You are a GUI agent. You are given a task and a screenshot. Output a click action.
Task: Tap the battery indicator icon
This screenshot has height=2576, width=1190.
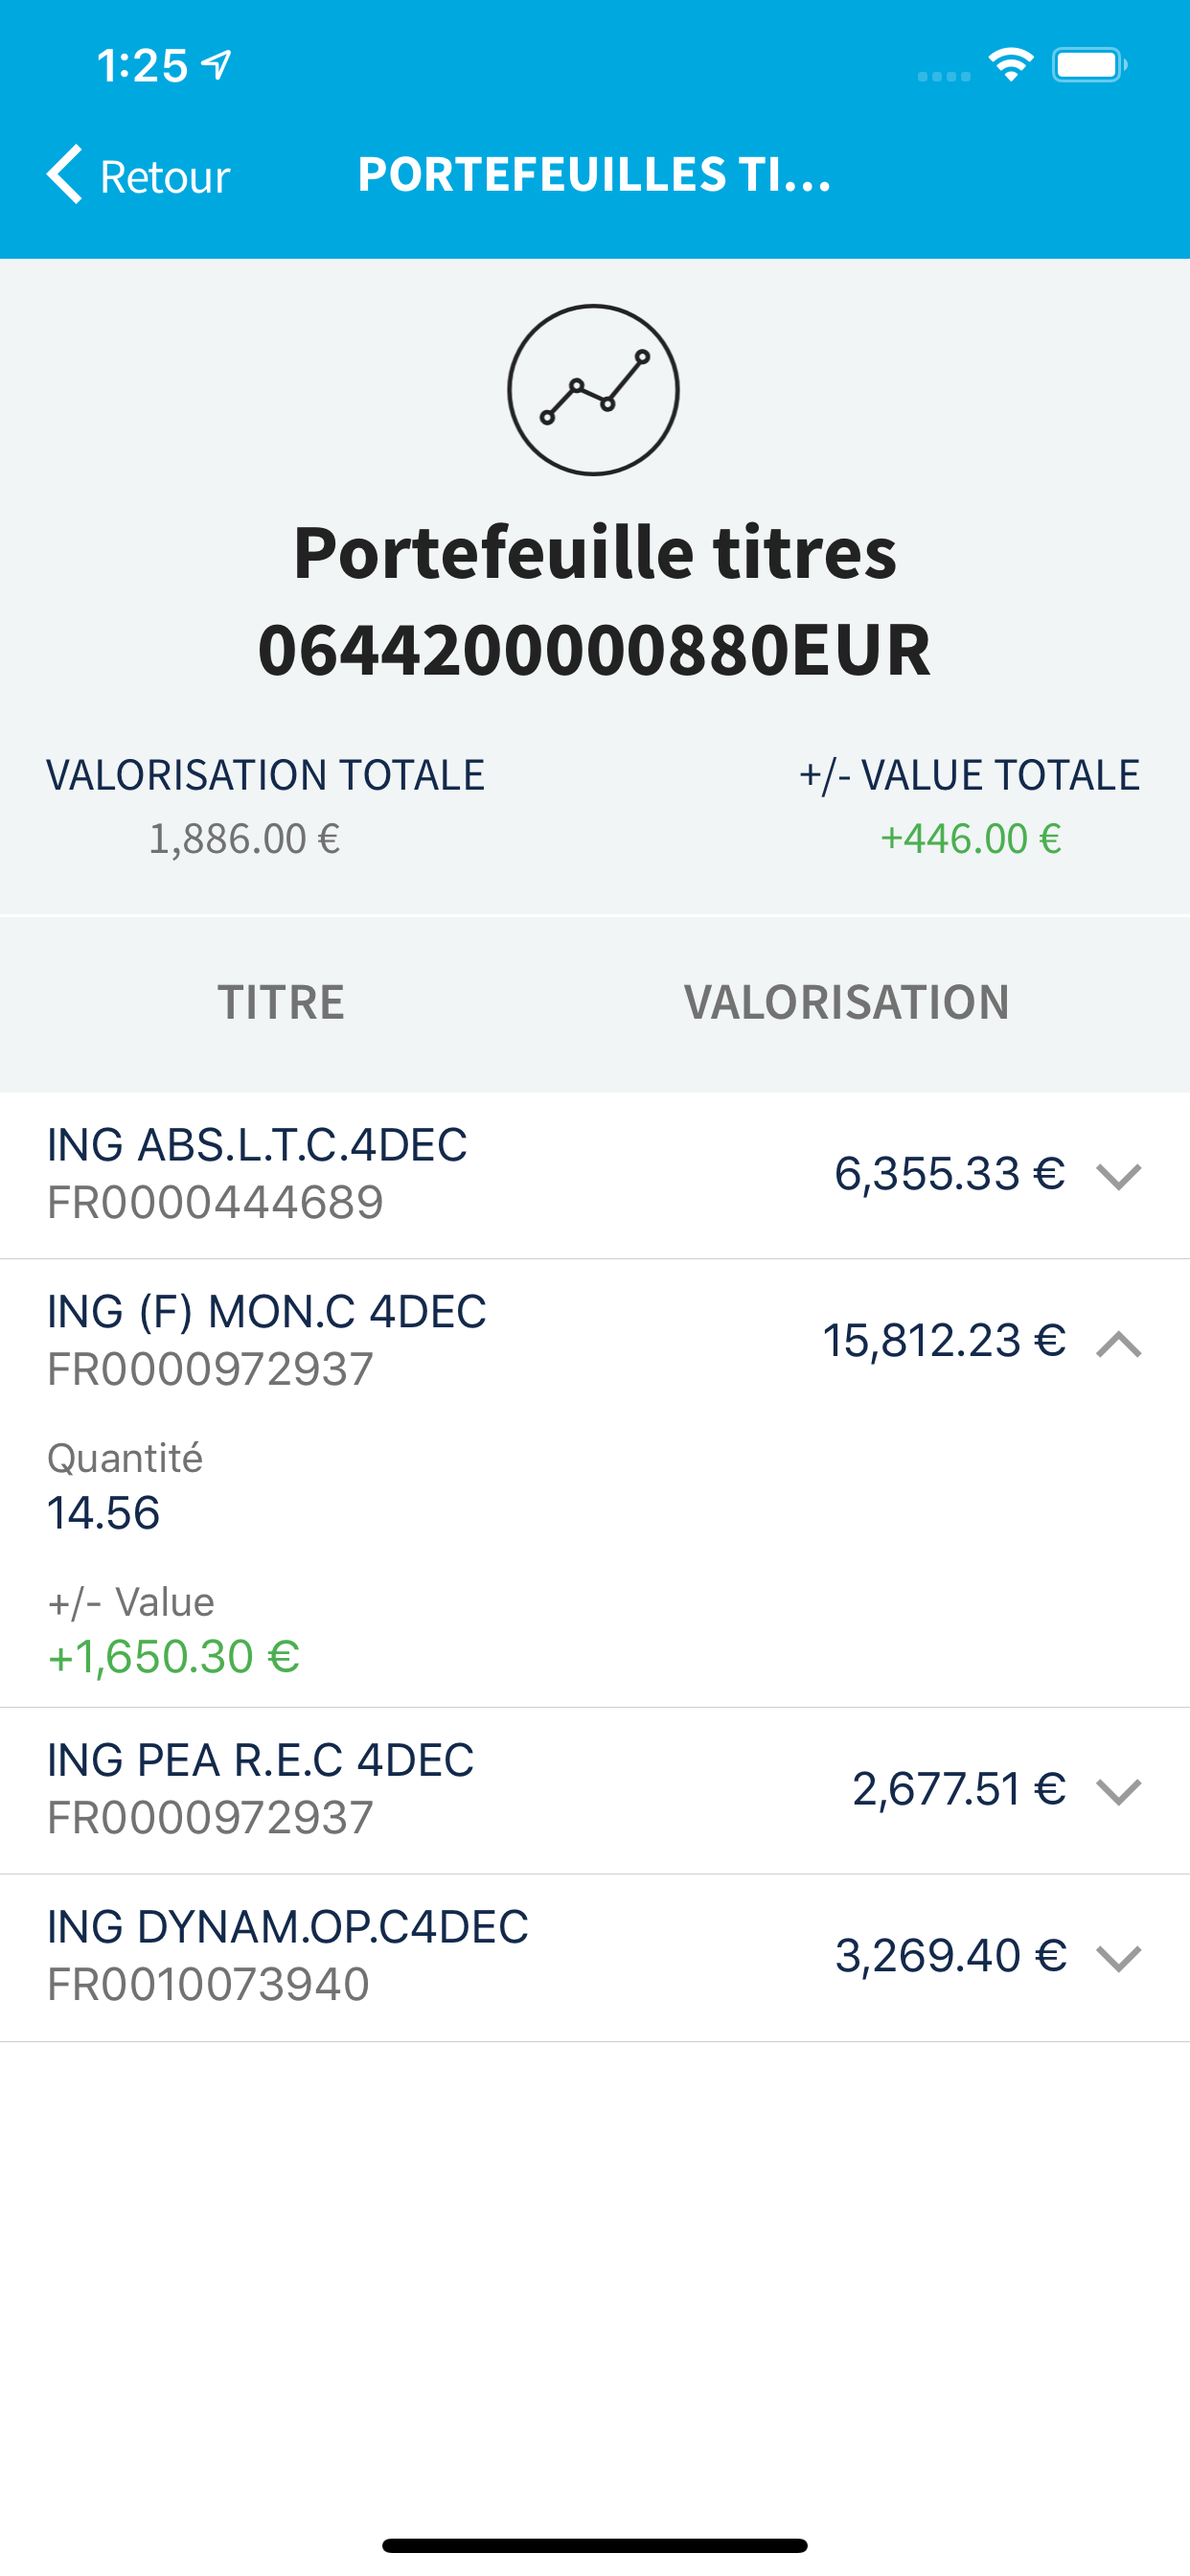tap(1090, 65)
